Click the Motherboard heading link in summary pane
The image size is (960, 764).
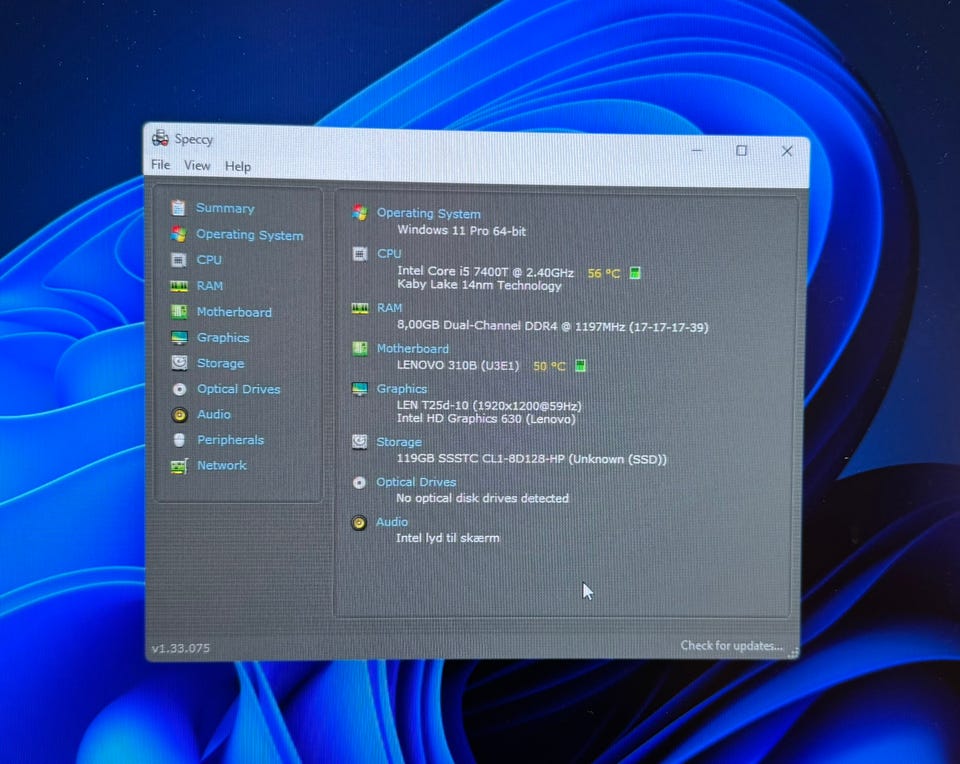click(x=413, y=348)
